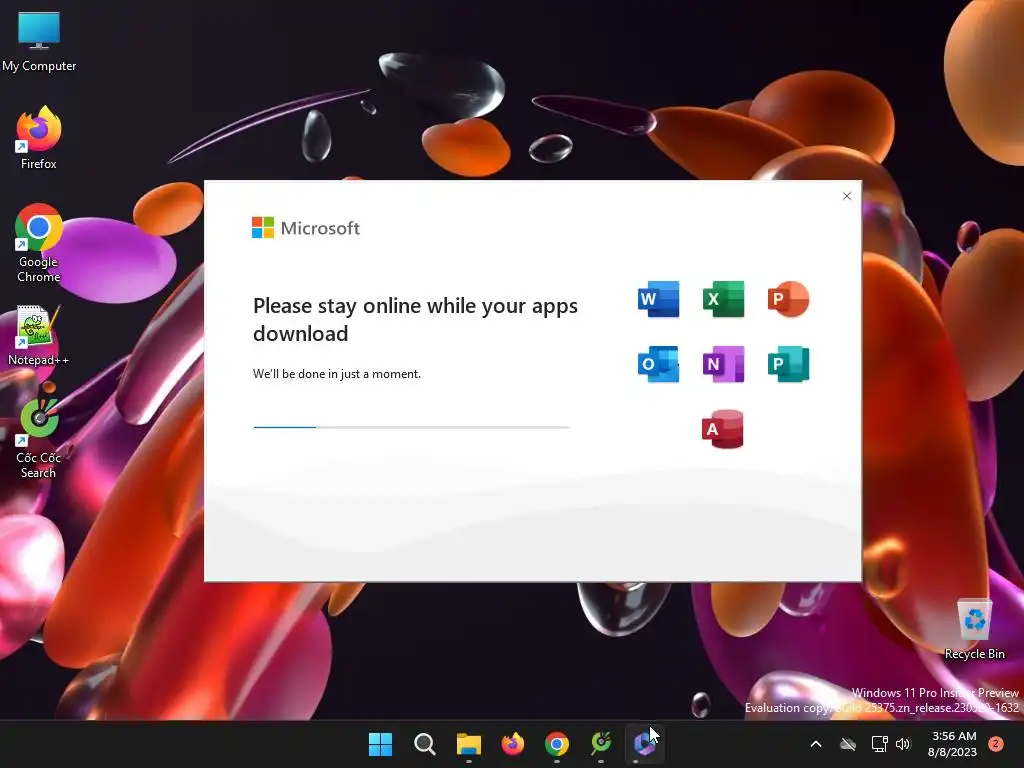Select the My Computer desktop icon
Screen dimensions: 1024x768
[39, 40]
